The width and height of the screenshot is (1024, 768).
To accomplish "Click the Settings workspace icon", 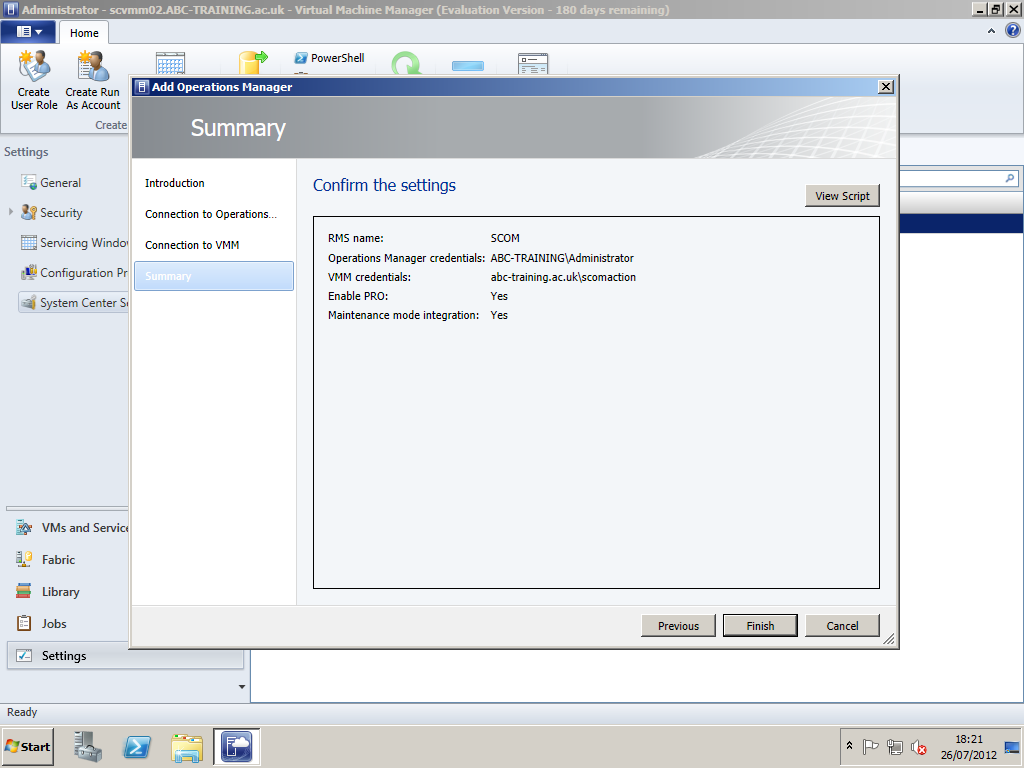I will [x=24, y=656].
